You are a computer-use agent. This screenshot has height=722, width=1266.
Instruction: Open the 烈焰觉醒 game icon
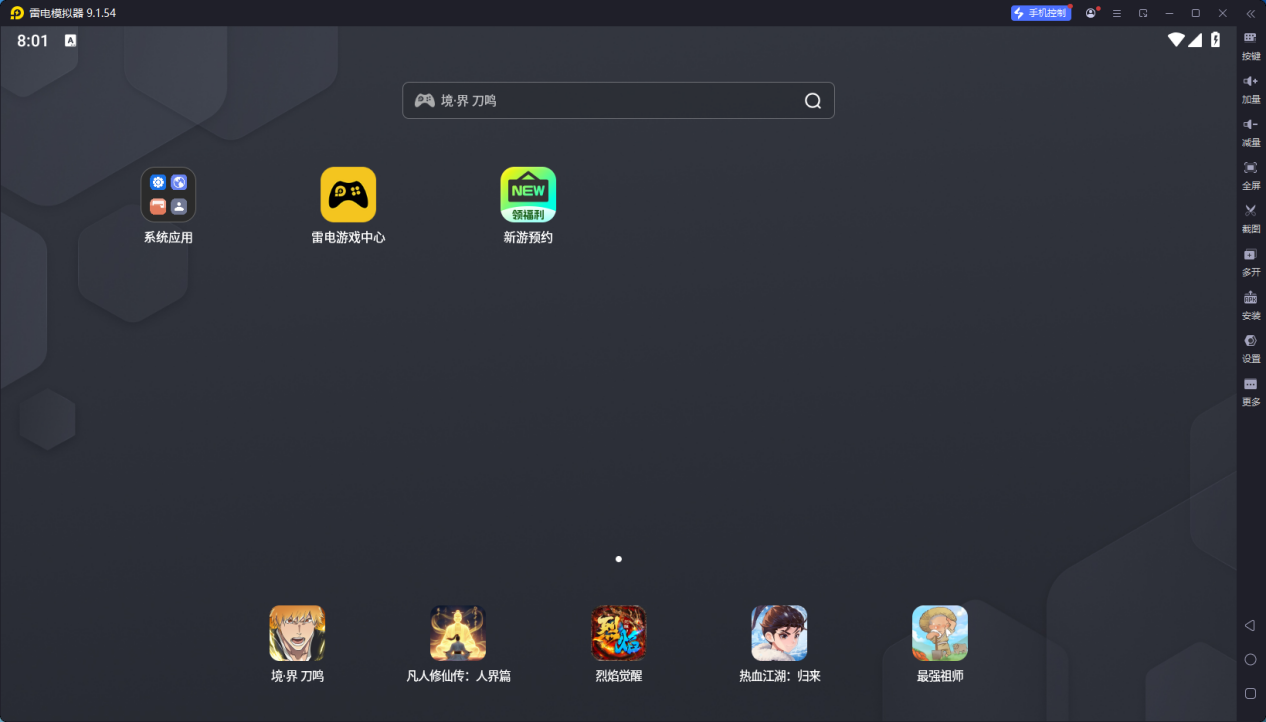(619, 633)
